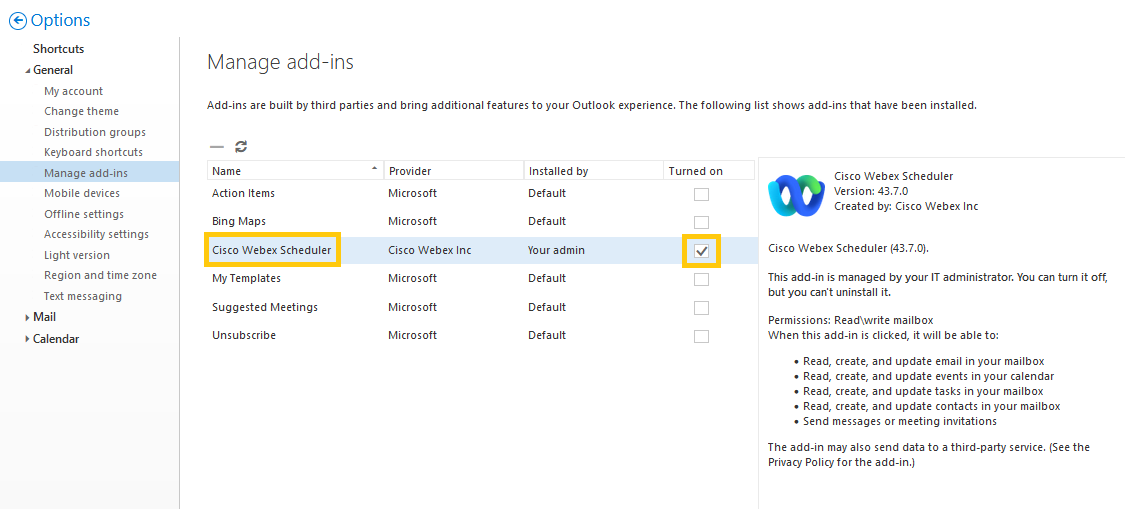
Task: Select the Suggested Meetings add-in row
Action: 265,307
